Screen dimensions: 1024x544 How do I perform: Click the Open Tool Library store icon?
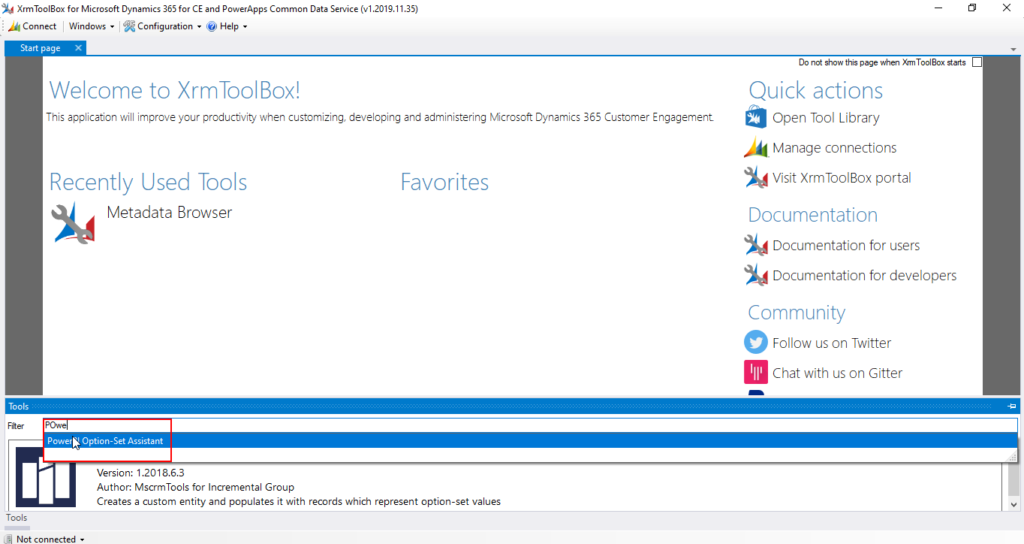pyautogui.click(x=756, y=118)
